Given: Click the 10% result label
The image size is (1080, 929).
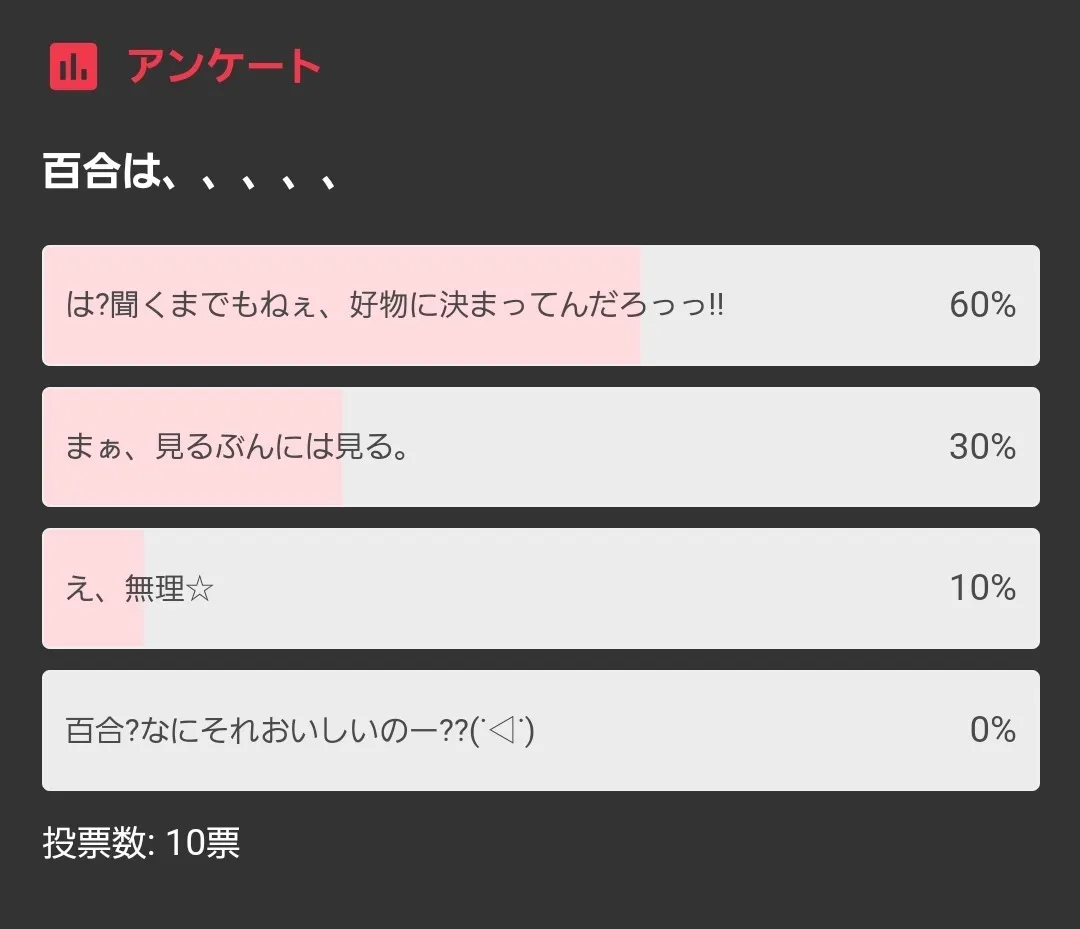Looking at the screenshot, I should (982, 588).
